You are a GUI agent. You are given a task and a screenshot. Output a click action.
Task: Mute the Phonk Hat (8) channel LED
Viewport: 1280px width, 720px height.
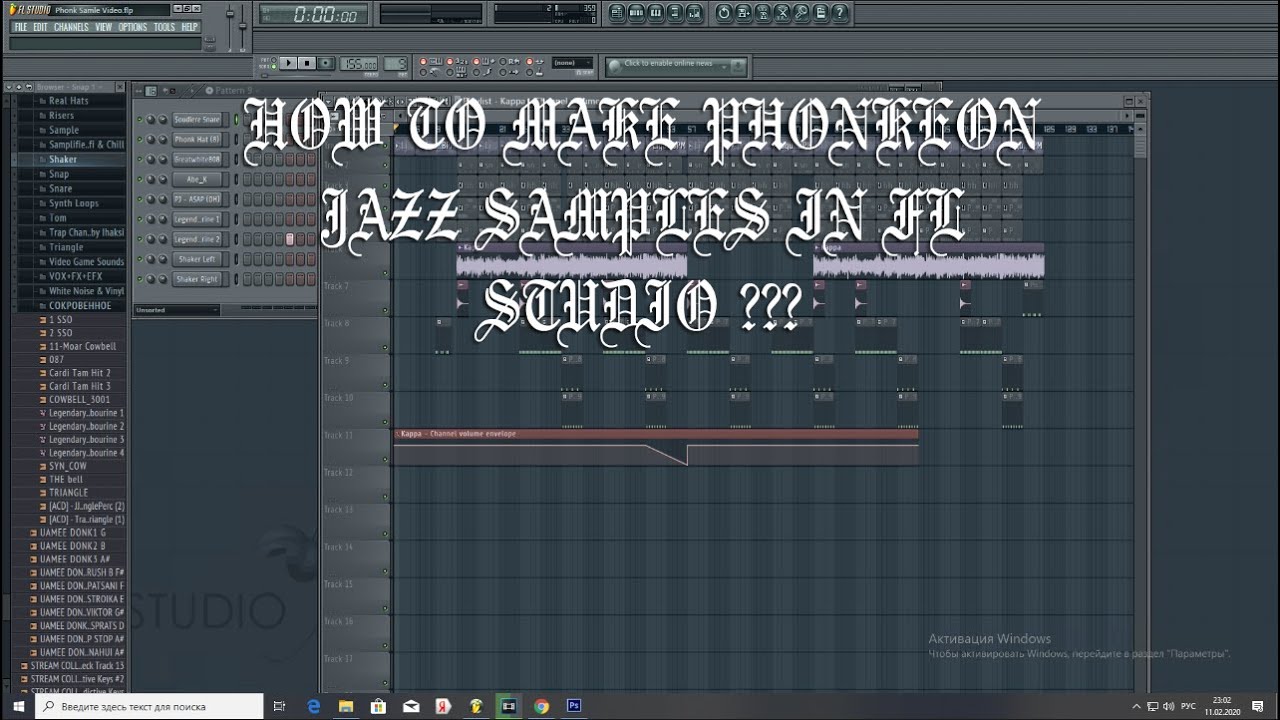click(x=140, y=139)
